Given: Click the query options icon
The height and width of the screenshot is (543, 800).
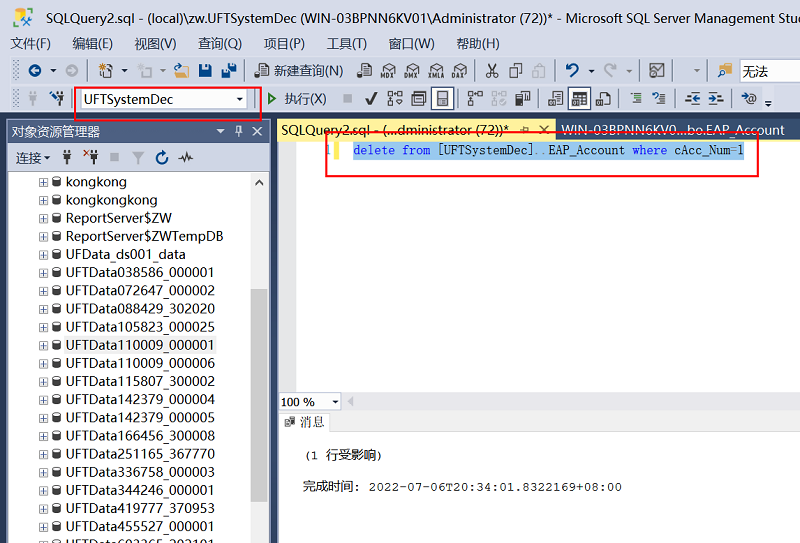Looking at the screenshot, I should [x=418, y=98].
